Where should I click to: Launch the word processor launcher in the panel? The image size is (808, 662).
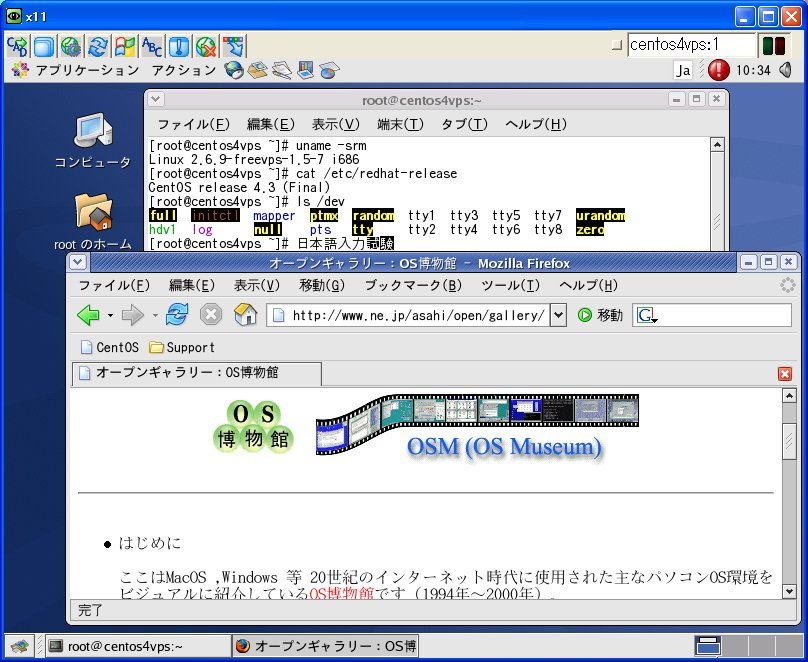click(x=281, y=70)
